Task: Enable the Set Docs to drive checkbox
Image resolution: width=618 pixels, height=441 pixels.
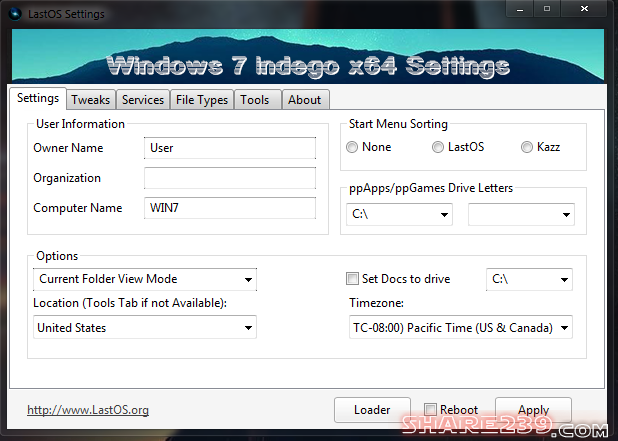Action: point(352,279)
